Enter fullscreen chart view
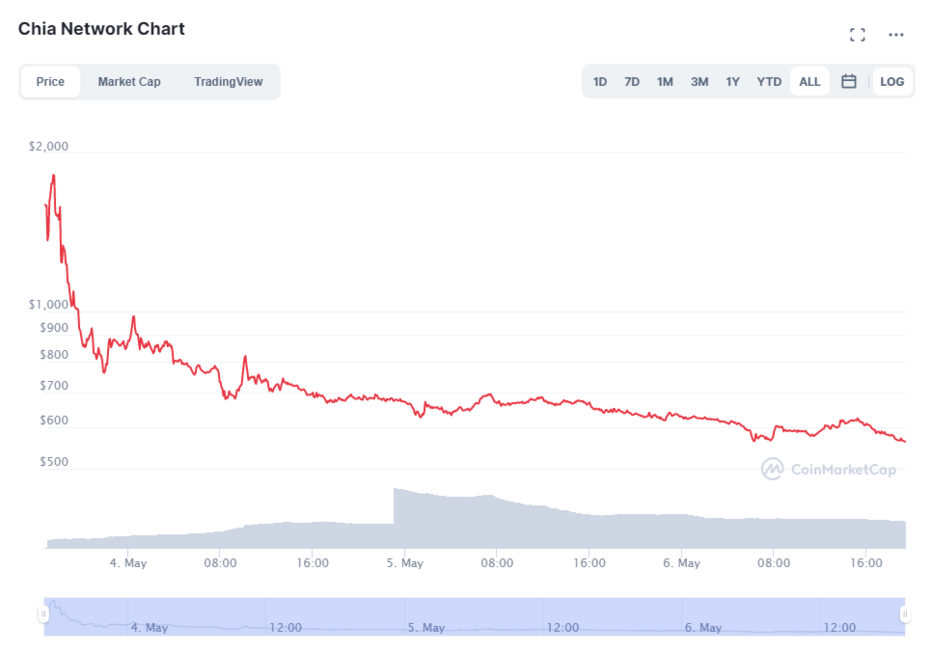930x652 pixels. [x=857, y=35]
